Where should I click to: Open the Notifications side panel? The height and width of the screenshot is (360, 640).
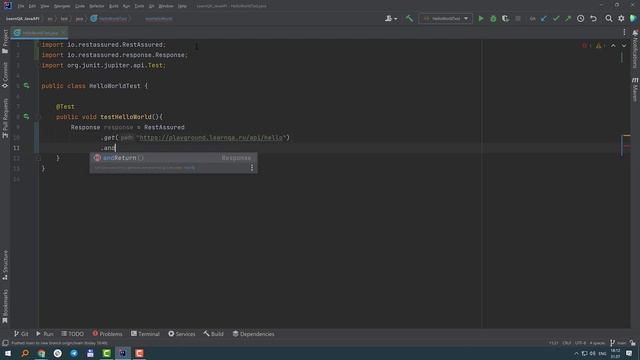(635, 49)
